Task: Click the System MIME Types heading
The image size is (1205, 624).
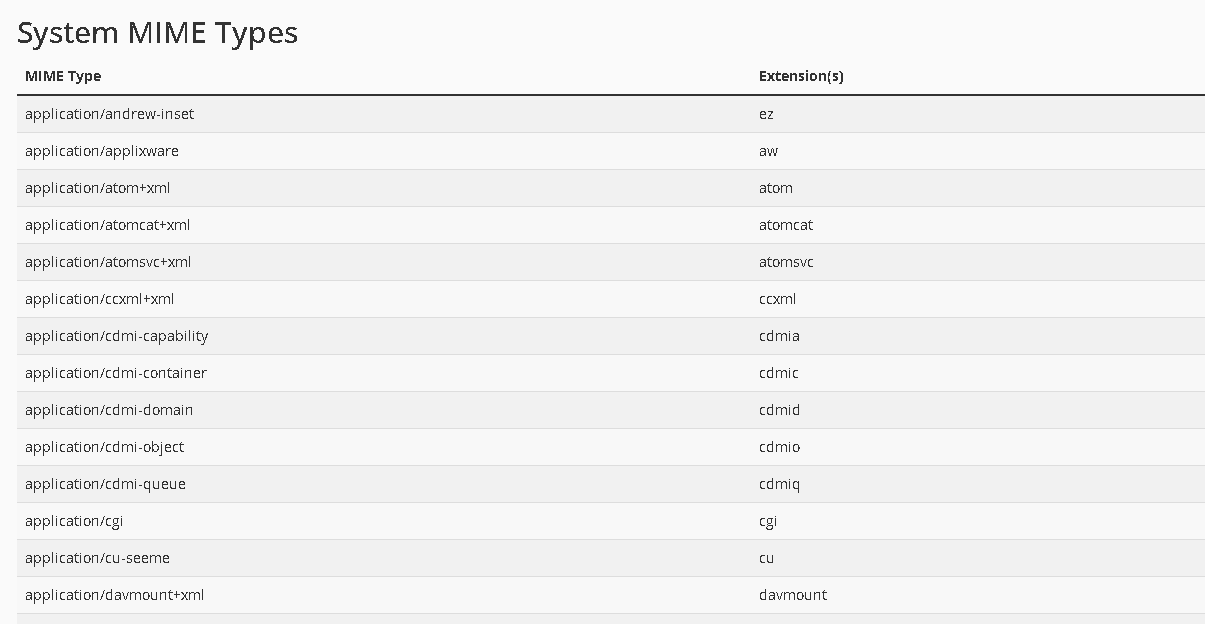Action: pos(158,33)
